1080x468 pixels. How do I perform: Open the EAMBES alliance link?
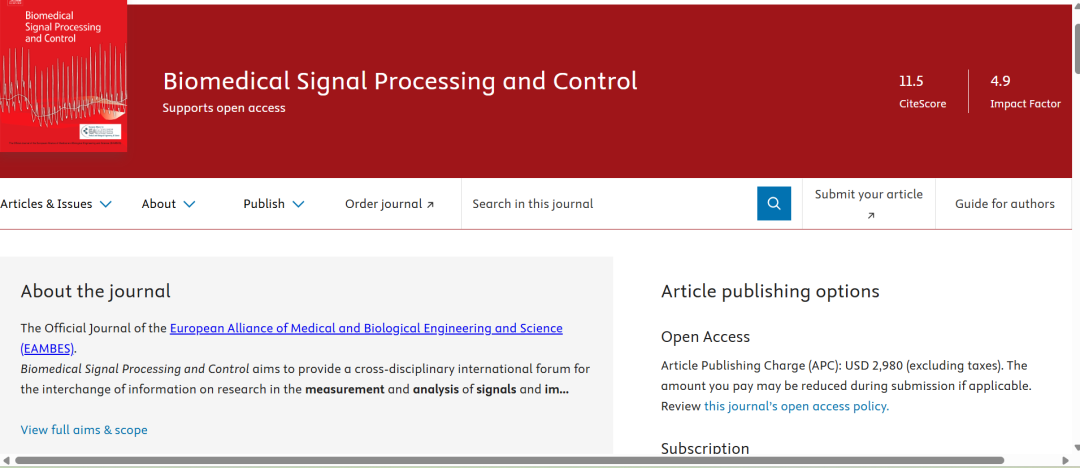click(366, 328)
